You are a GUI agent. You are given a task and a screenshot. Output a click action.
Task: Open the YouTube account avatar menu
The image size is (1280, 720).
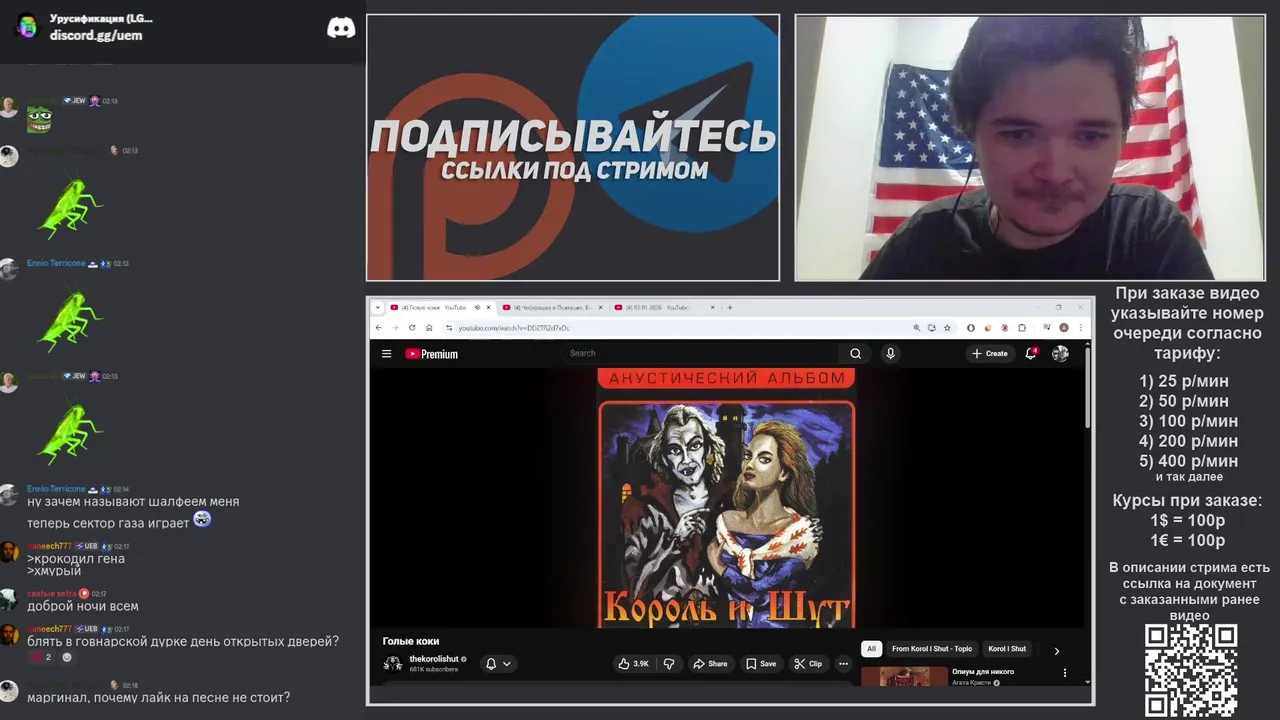(x=1060, y=353)
